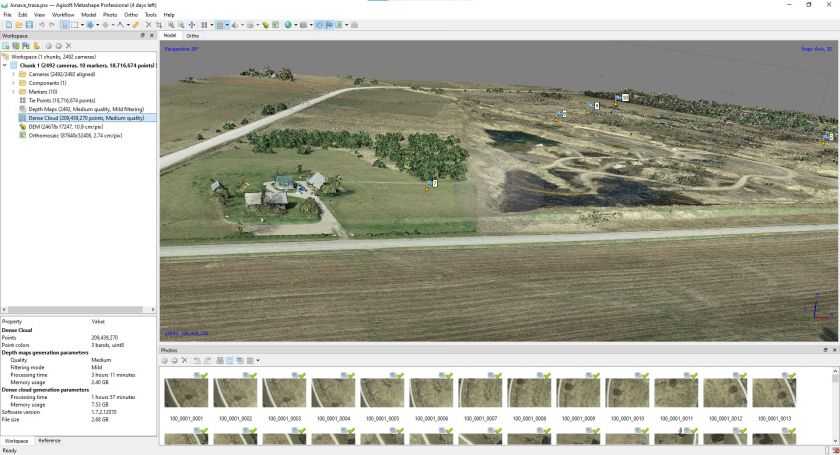Expand the Cameras folder in Workspace
This screenshot has height=455, width=840.
click(x=13, y=74)
